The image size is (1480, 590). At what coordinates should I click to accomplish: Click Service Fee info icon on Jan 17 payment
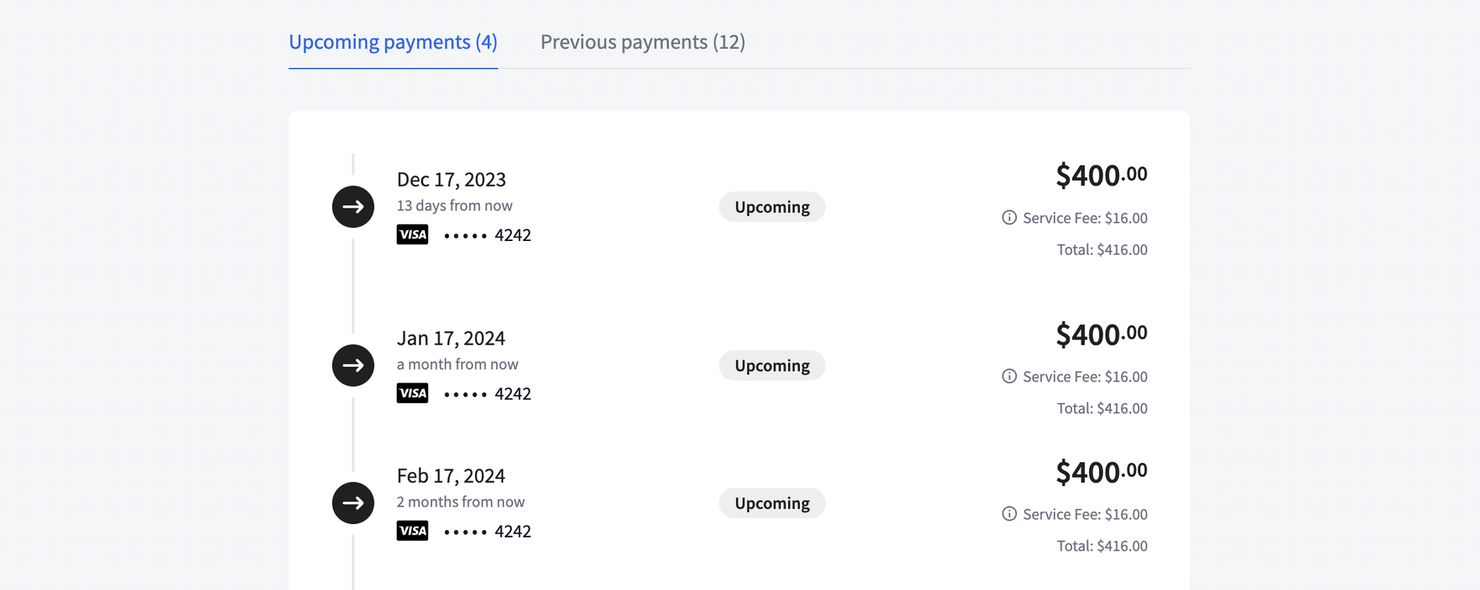click(1009, 376)
